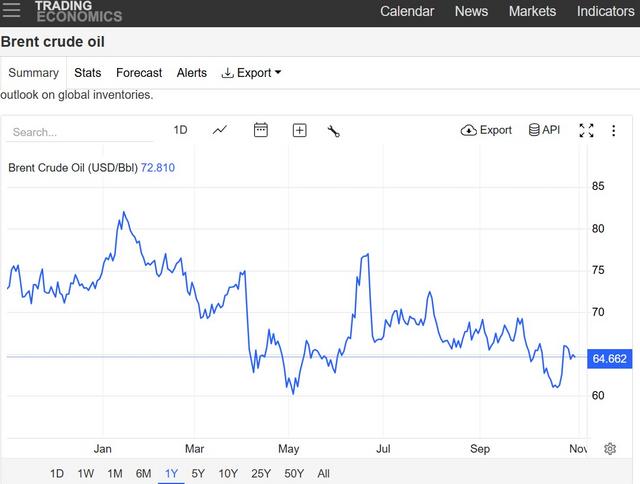Click the add comparison plus icon
The image size is (640, 484).
[x=299, y=130]
